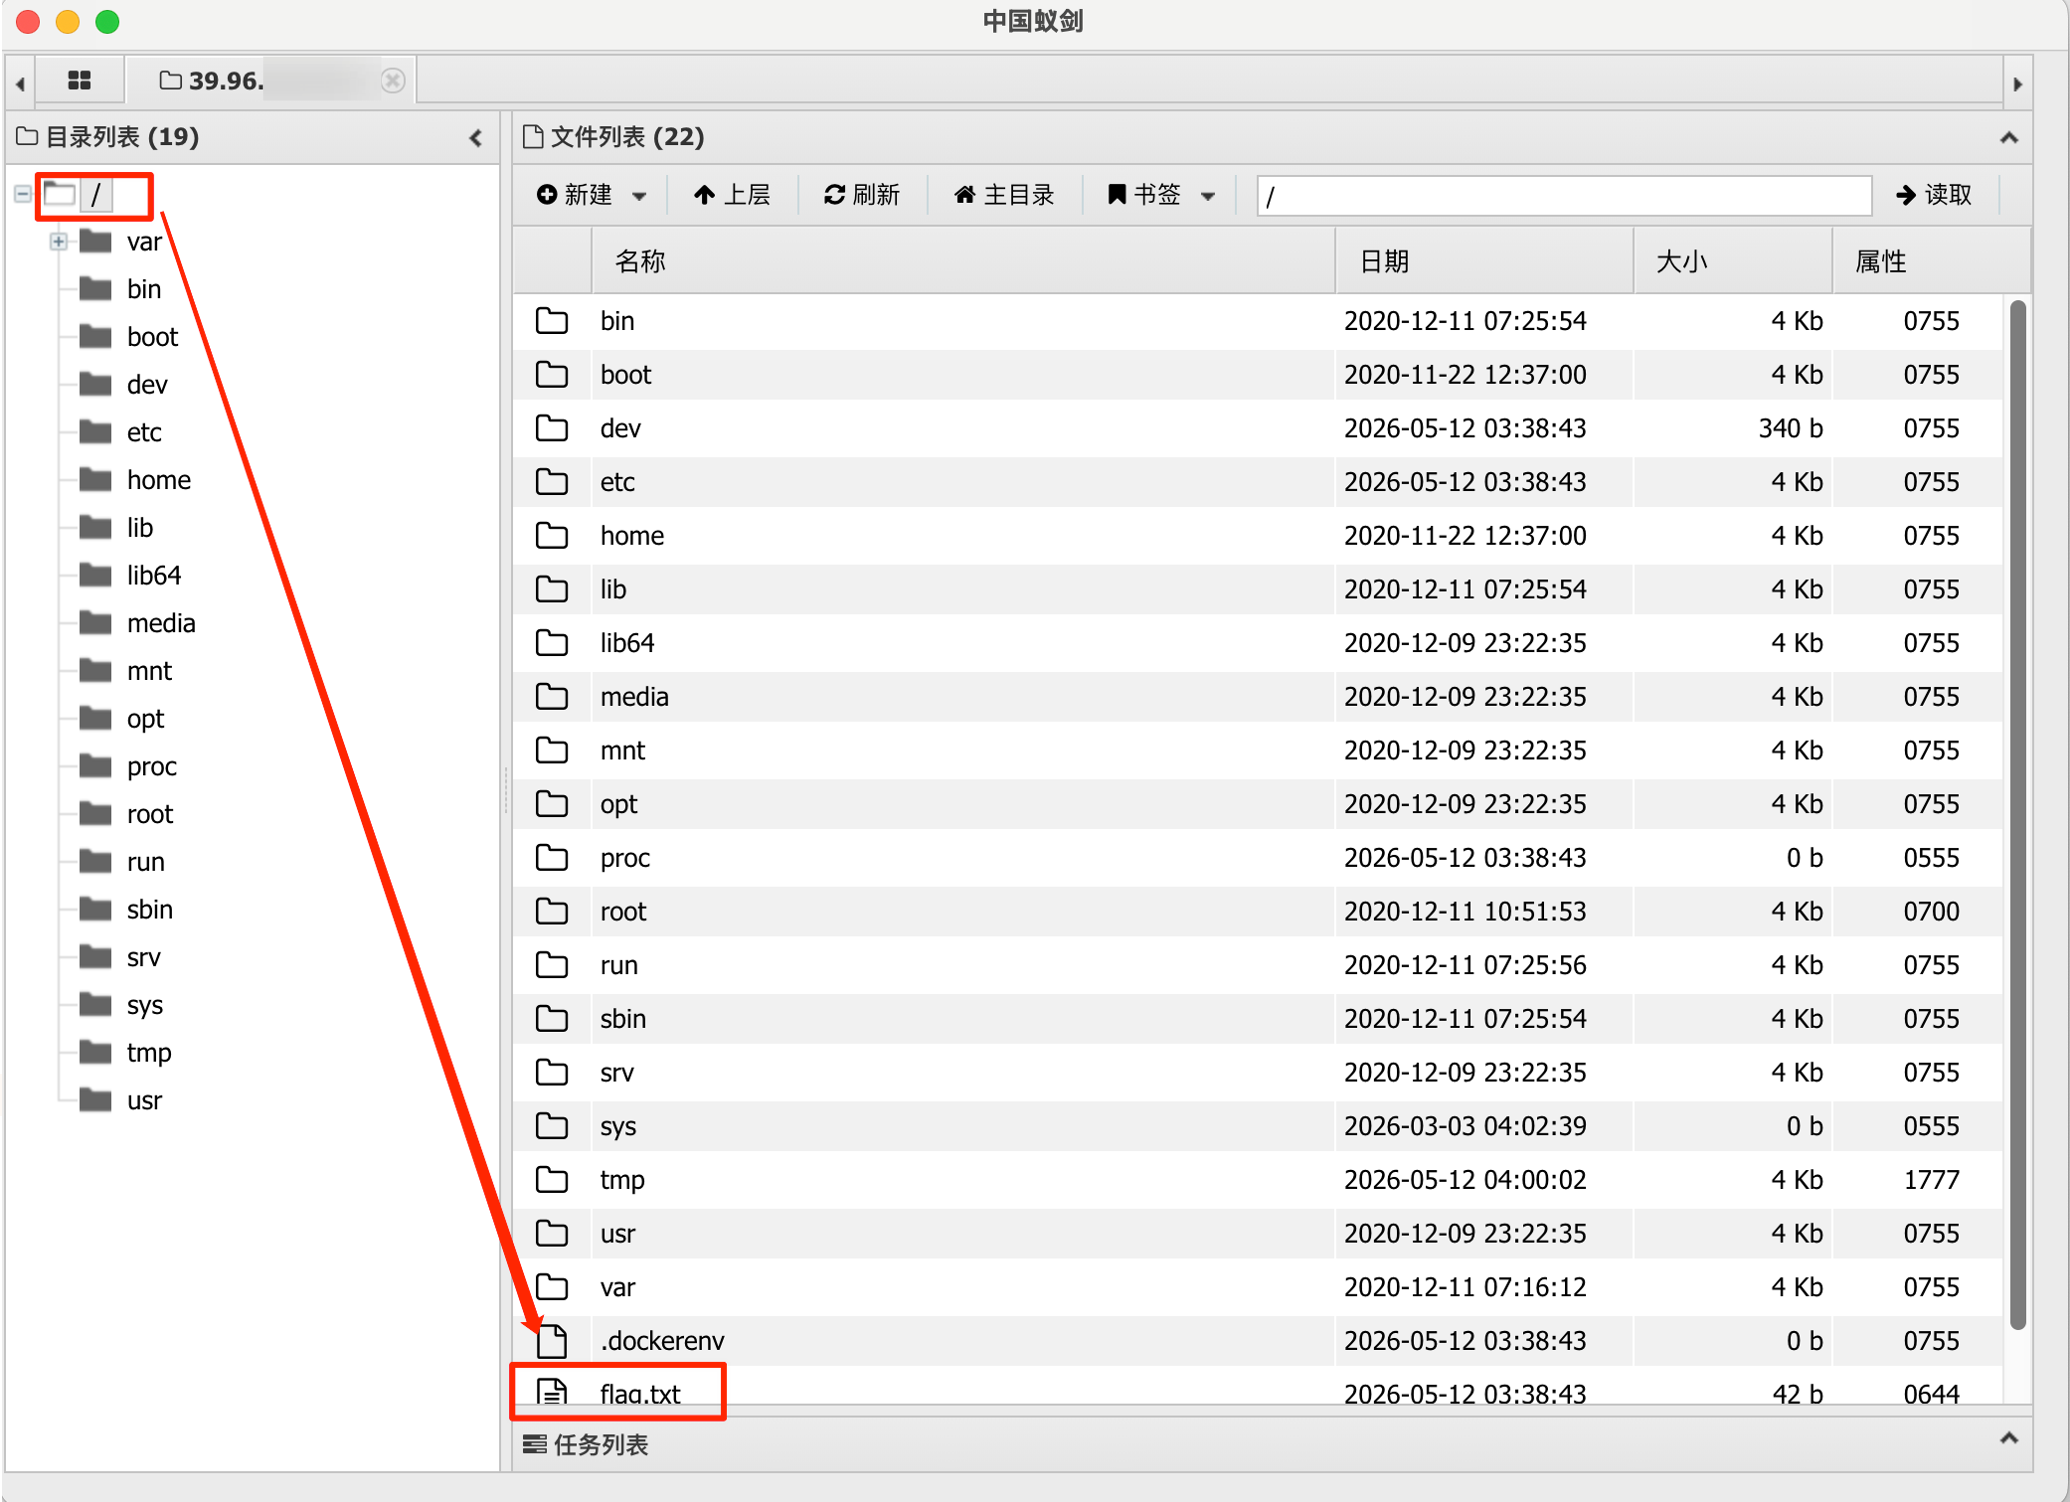Select the proc row in file list
This screenshot has height=1502, width=2070.
[x=1258, y=858]
